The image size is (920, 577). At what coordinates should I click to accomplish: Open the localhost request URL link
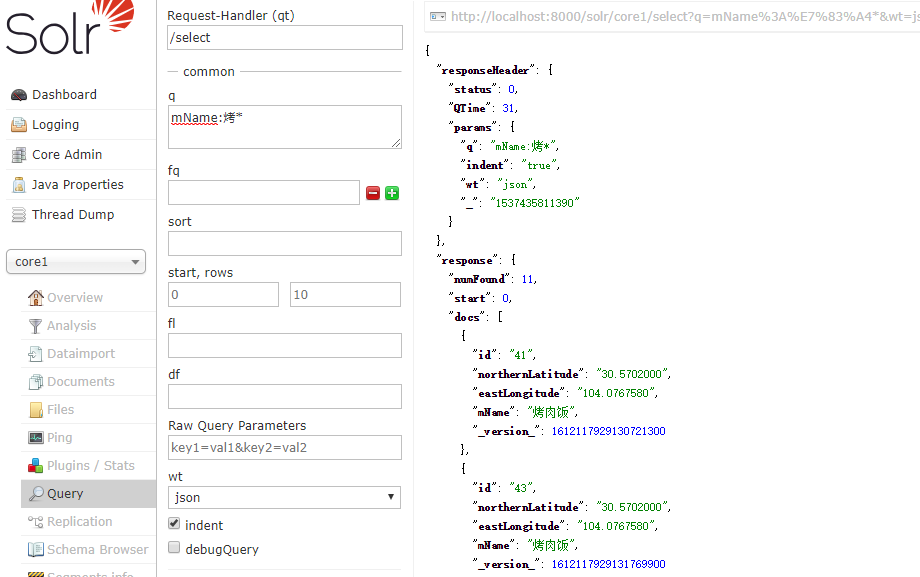(685, 16)
